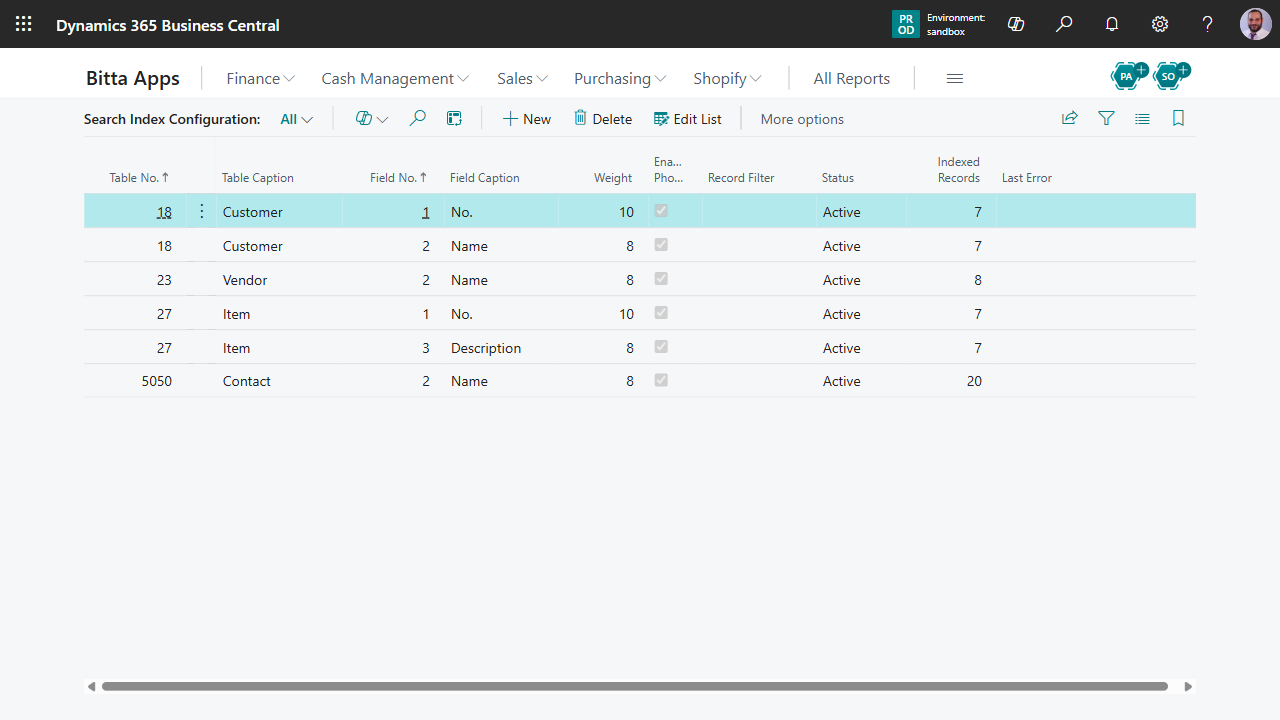This screenshot has height=720, width=1280.
Task: Expand the Cash Management menu
Action: (x=395, y=78)
